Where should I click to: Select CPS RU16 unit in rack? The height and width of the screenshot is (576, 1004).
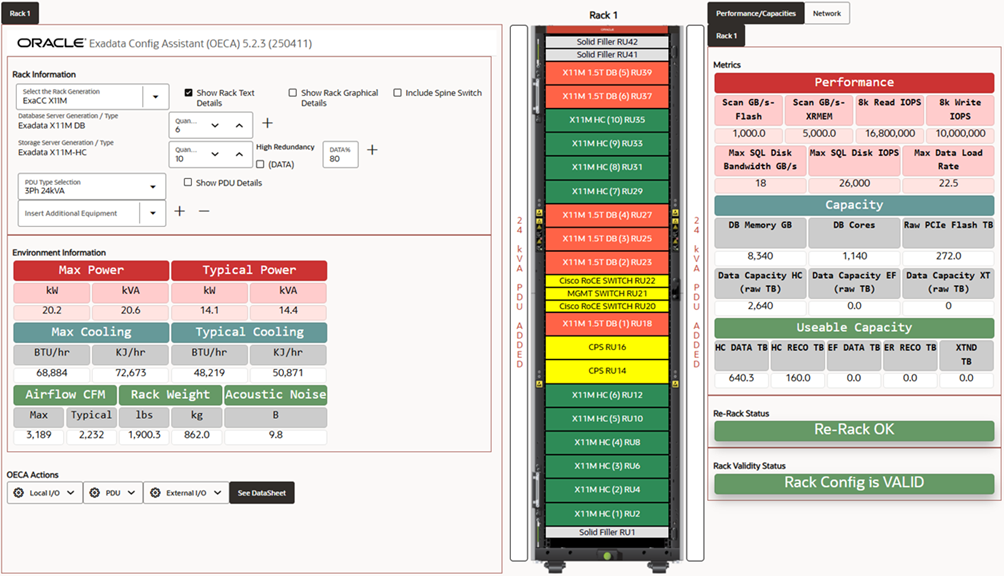(607, 348)
